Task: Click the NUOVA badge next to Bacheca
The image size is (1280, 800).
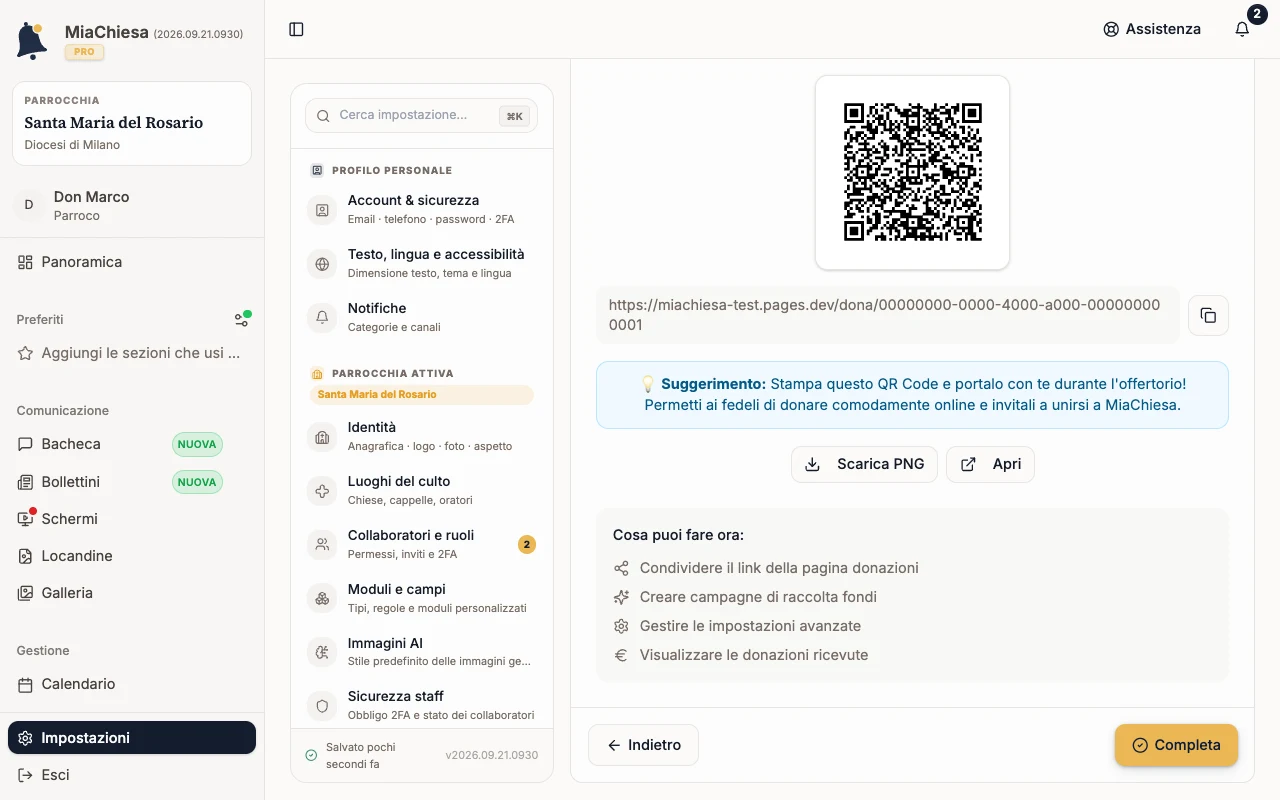Action: pyautogui.click(x=197, y=444)
